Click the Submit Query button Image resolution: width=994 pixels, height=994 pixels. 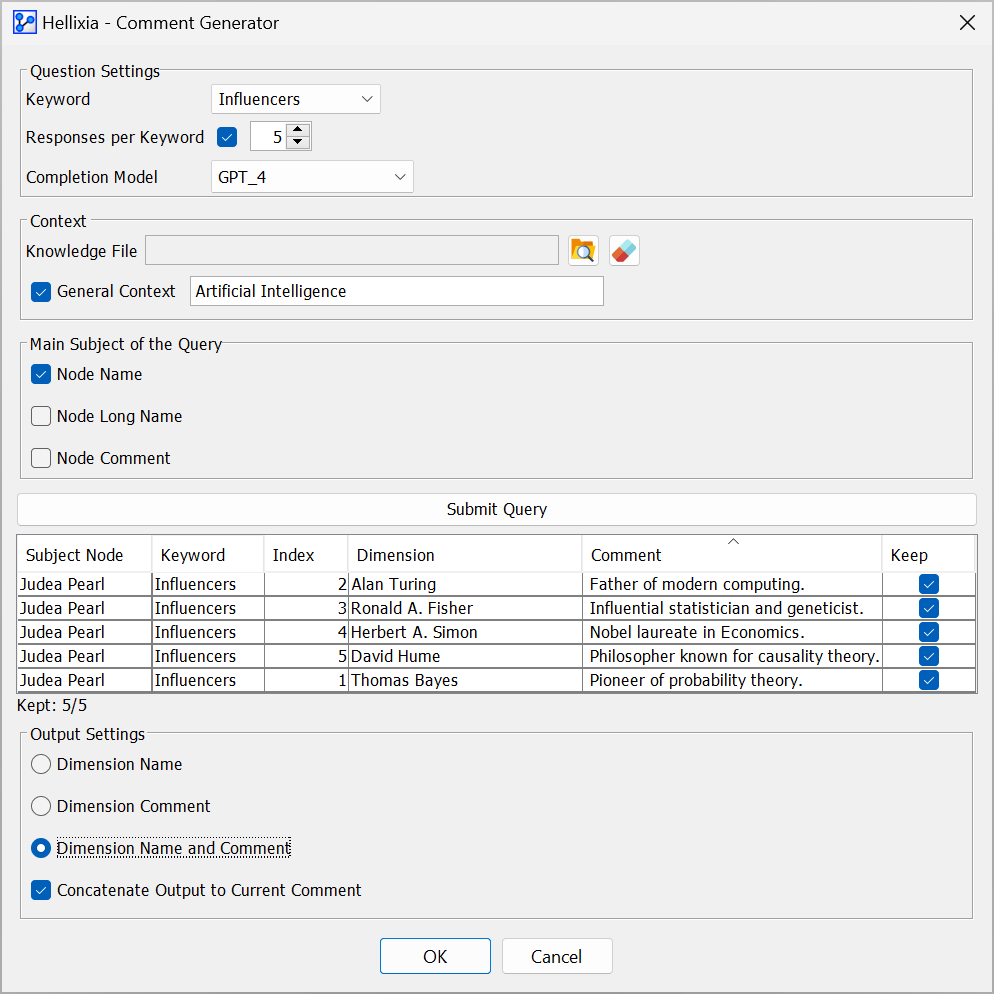(x=497, y=509)
